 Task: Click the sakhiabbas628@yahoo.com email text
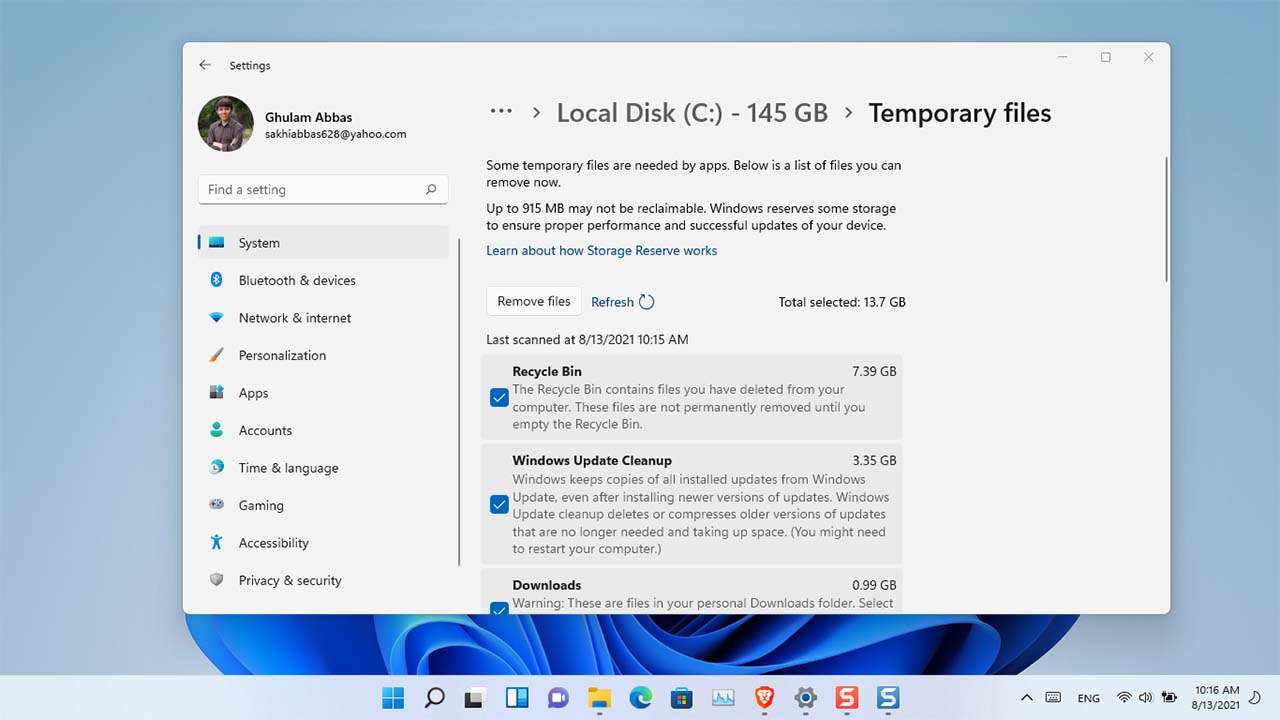[x=335, y=134]
